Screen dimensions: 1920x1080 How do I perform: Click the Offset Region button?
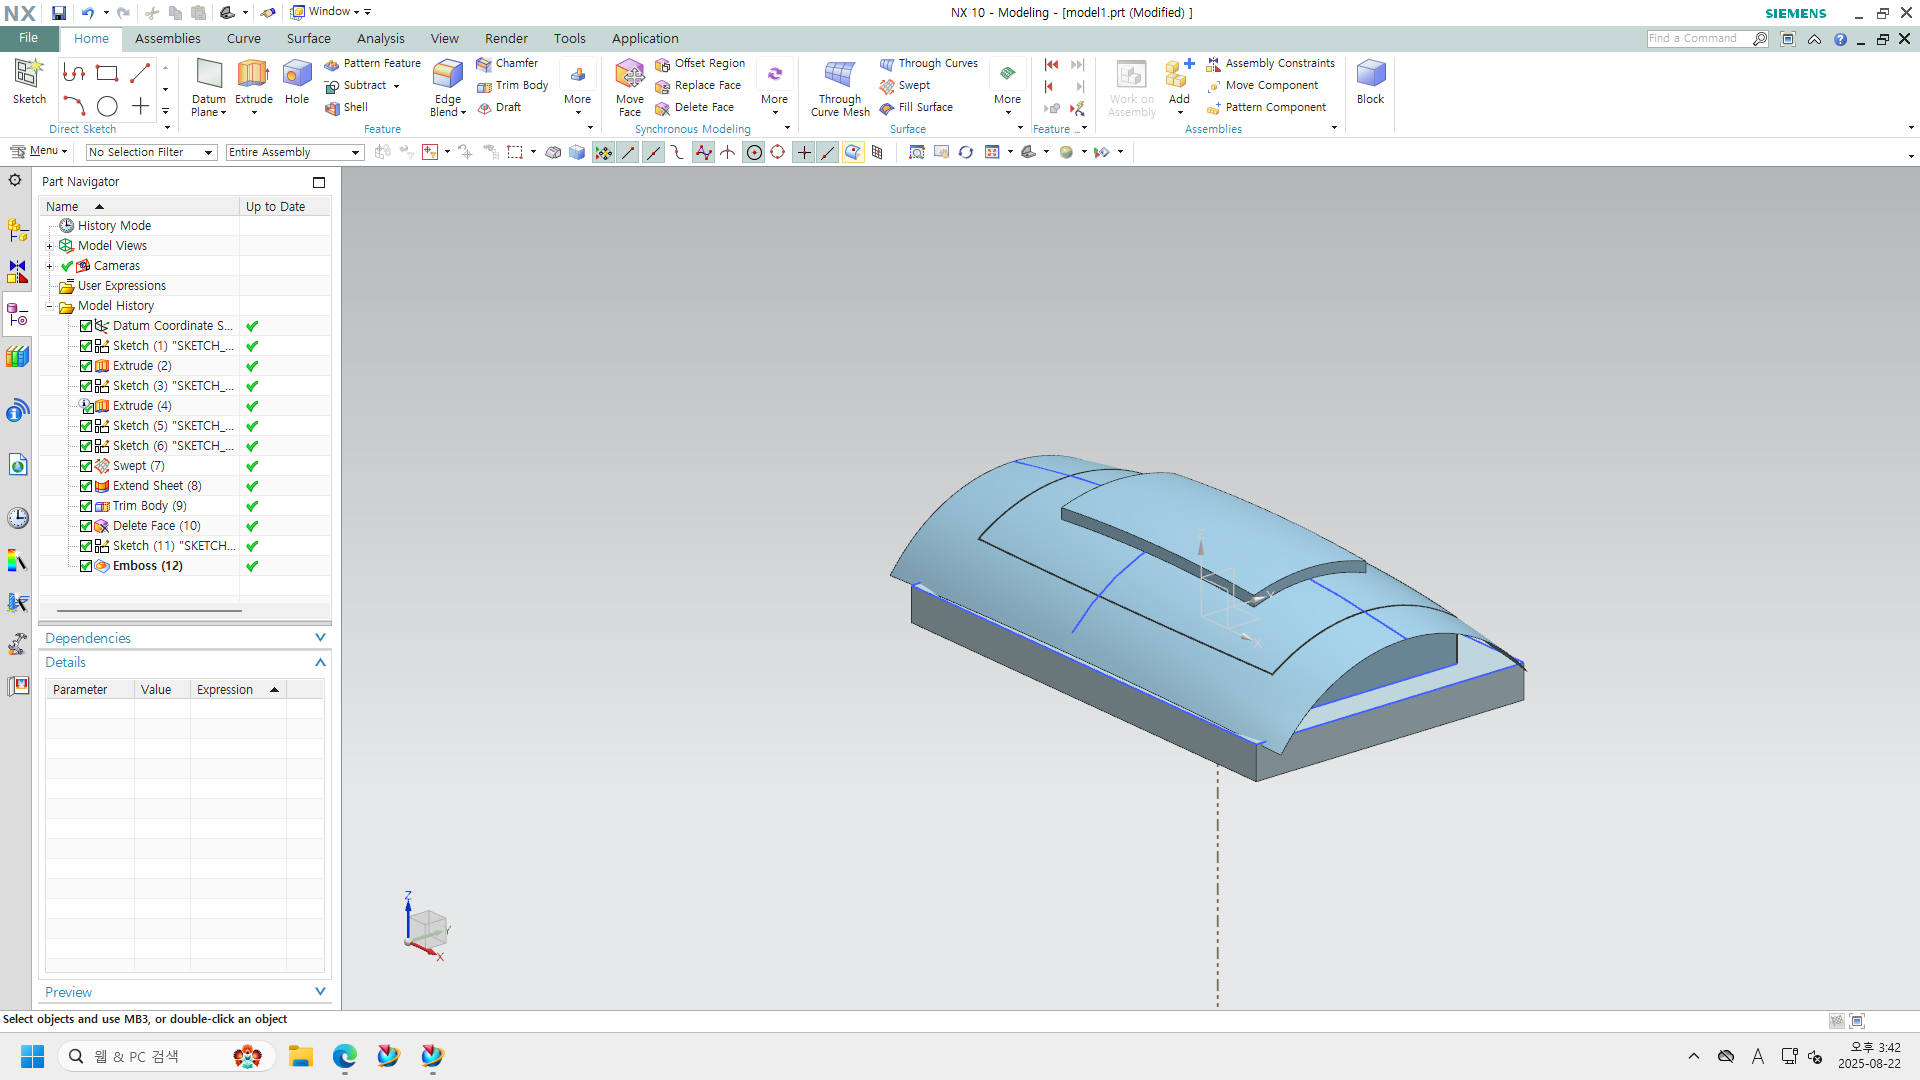[701, 63]
